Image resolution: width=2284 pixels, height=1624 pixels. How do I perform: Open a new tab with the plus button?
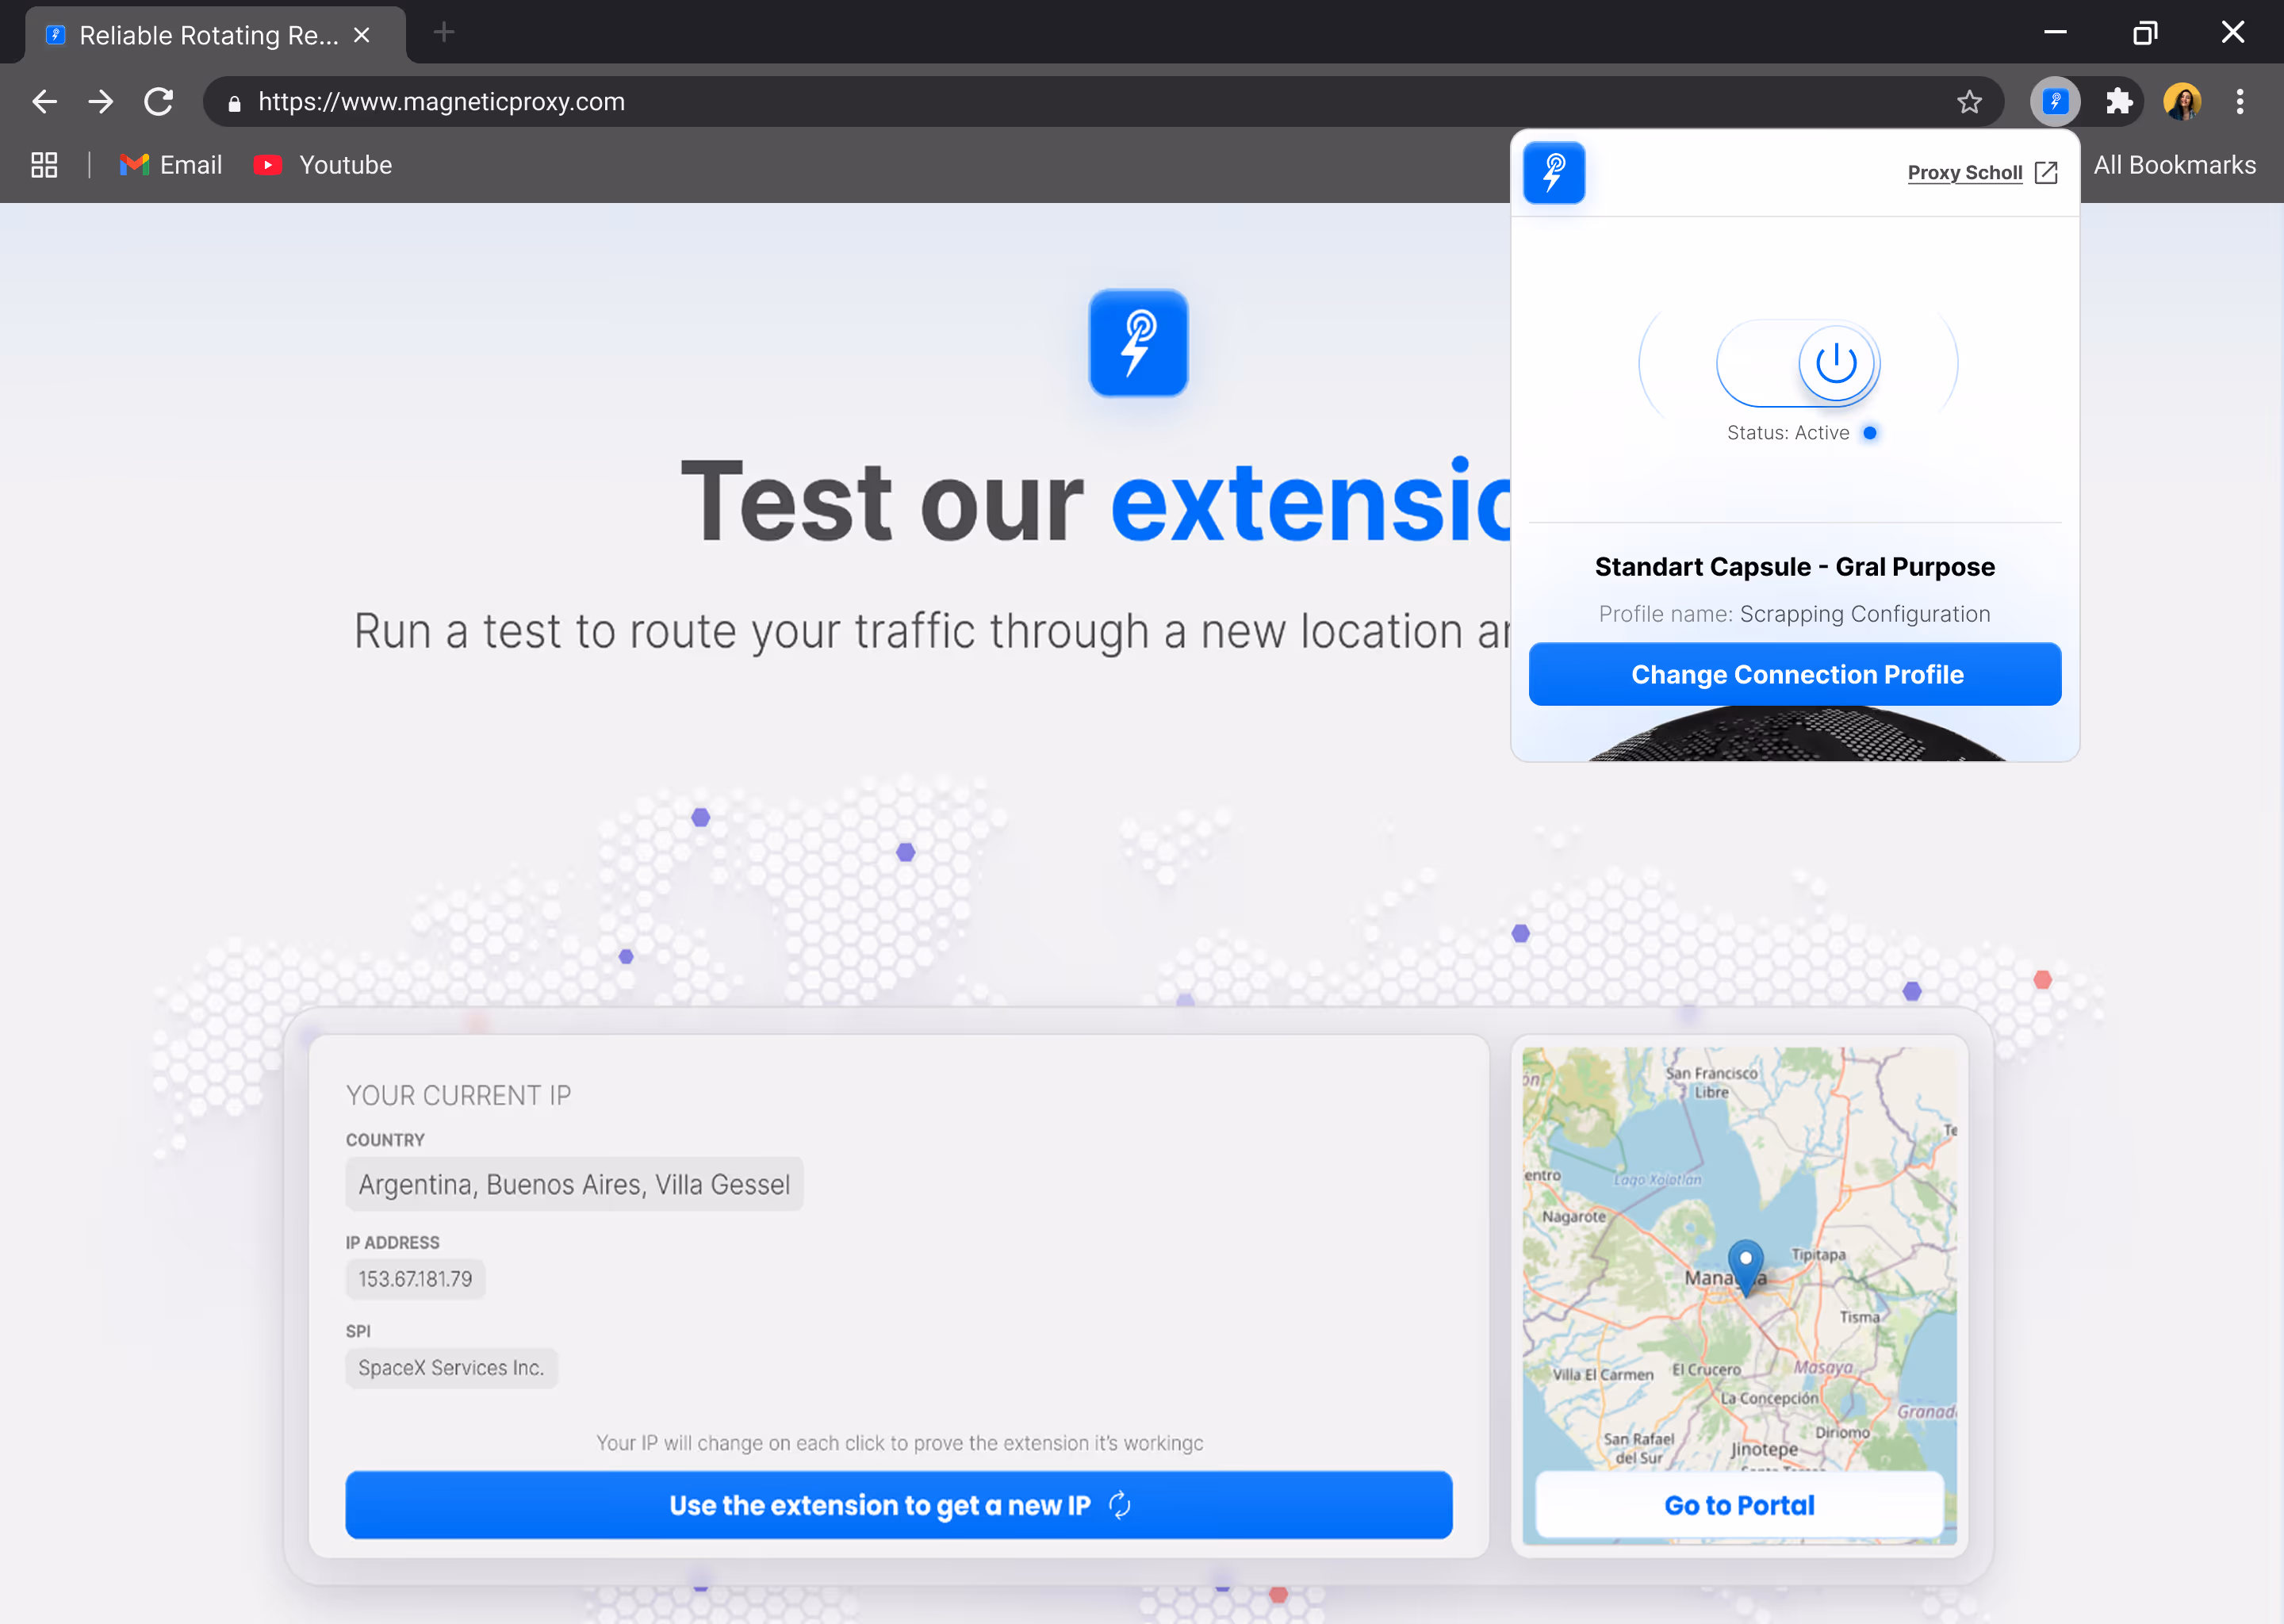click(444, 33)
